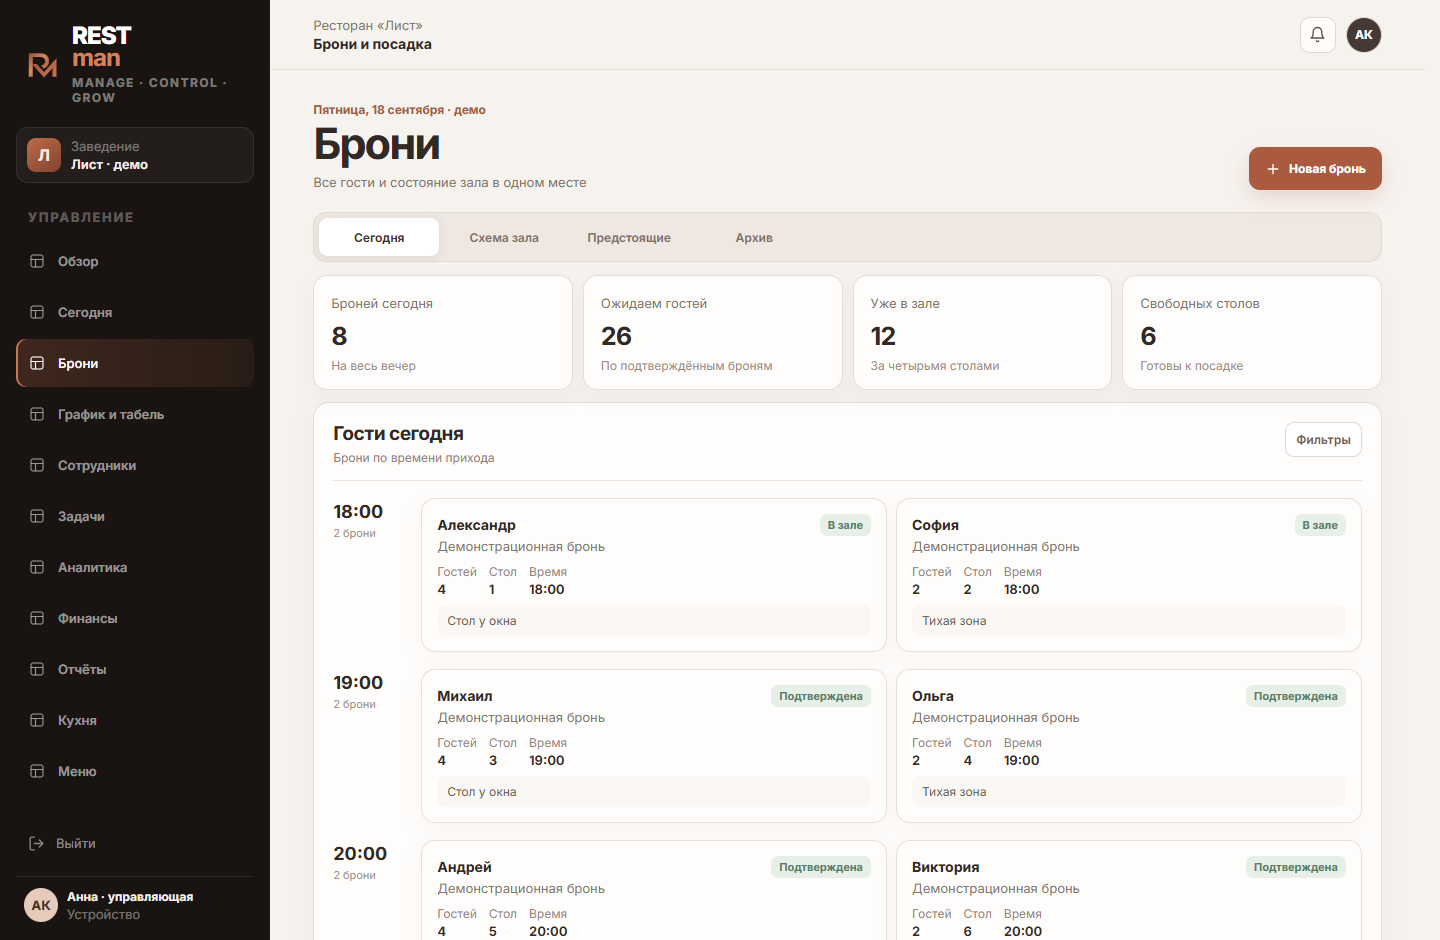This screenshot has height=940, width=1440.
Task: Click the 19:00 time slot heading
Action: coord(358,683)
